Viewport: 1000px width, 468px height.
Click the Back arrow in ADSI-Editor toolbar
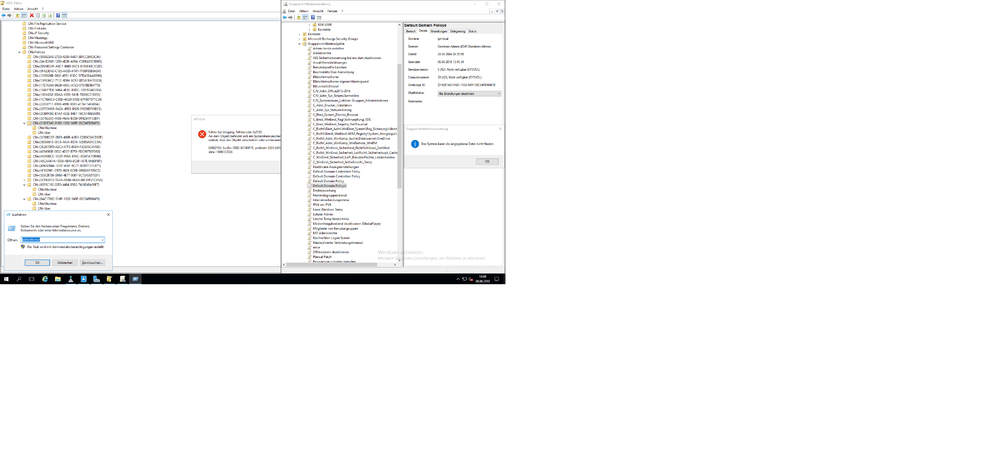[x=4, y=16]
